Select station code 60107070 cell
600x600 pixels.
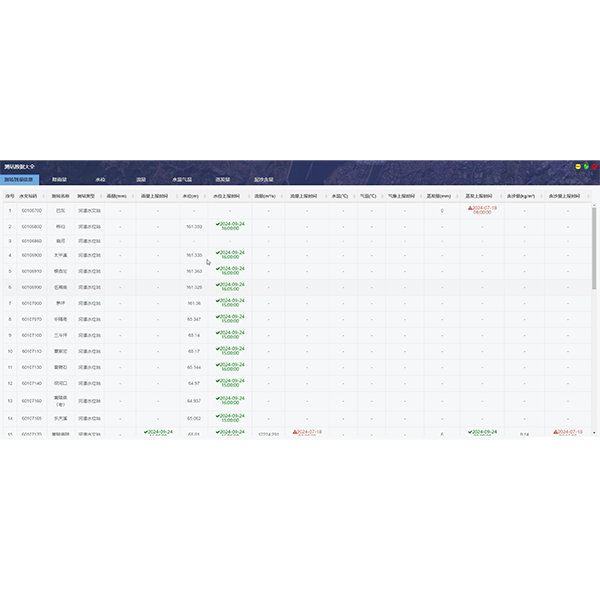(32, 320)
